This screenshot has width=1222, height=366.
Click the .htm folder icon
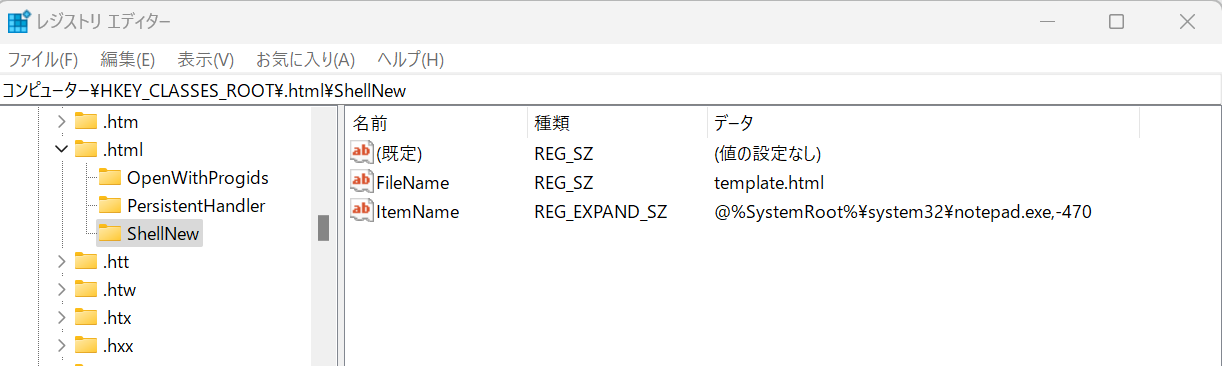86,122
